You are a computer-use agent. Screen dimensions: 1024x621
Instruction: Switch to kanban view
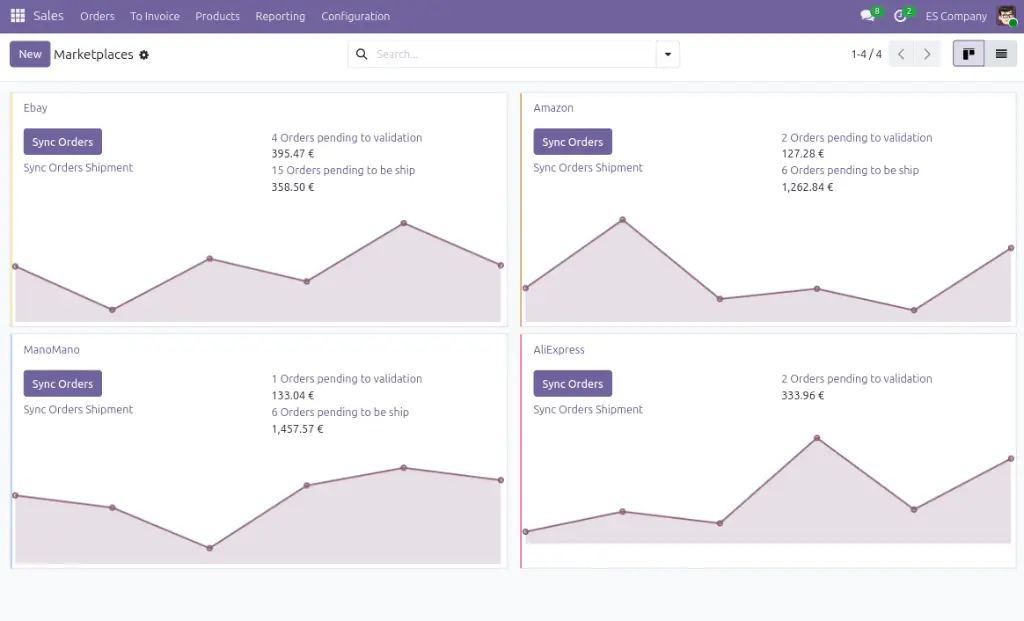(x=968, y=53)
